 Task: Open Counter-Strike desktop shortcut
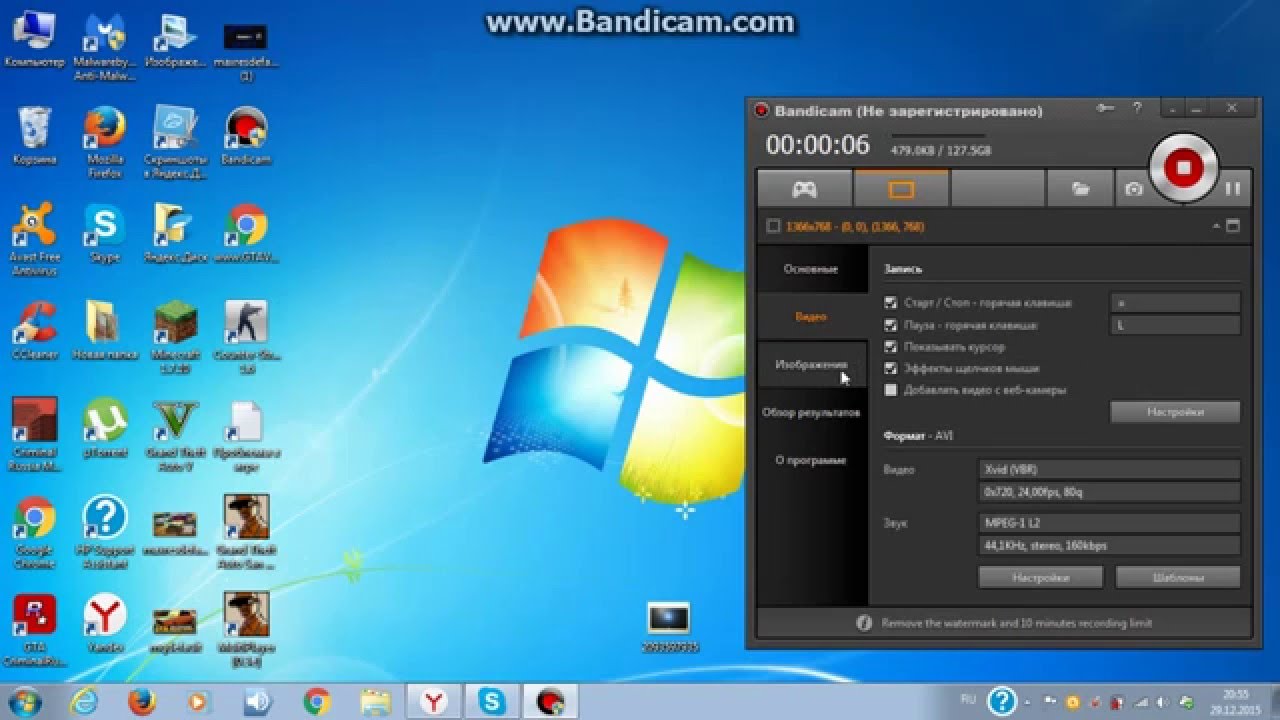coord(246,338)
